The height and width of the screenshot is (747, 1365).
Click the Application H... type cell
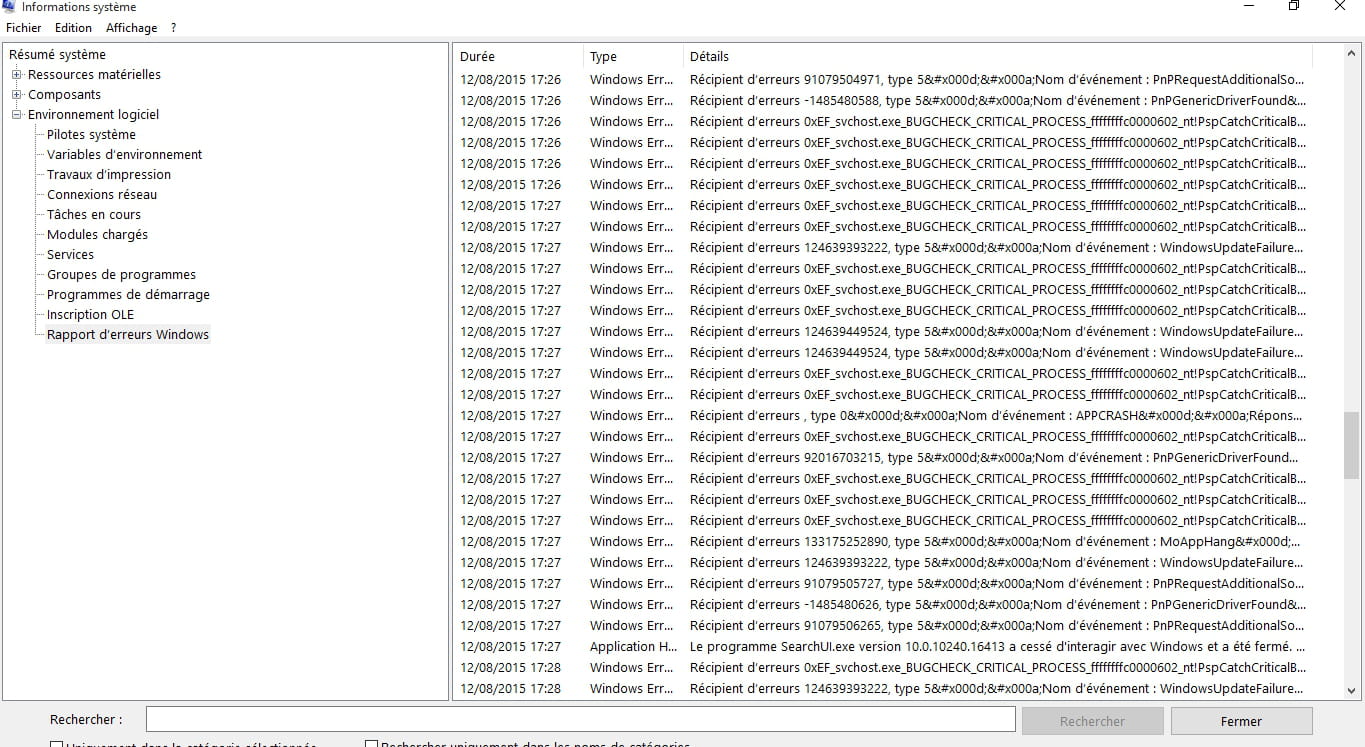633,647
